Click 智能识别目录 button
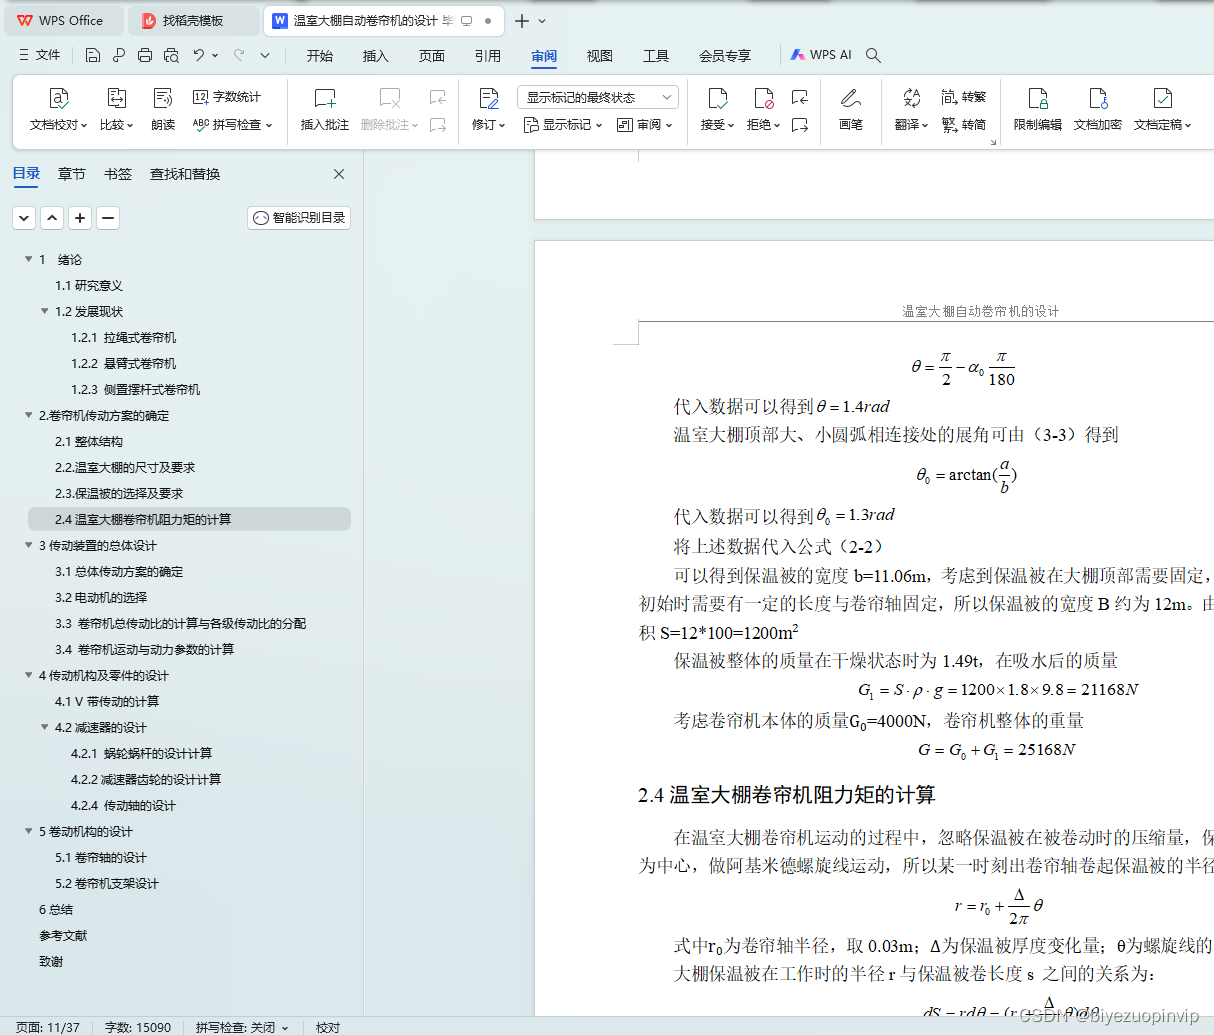The width and height of the screenshot is (1214, 1035). [x=299, y=218]
